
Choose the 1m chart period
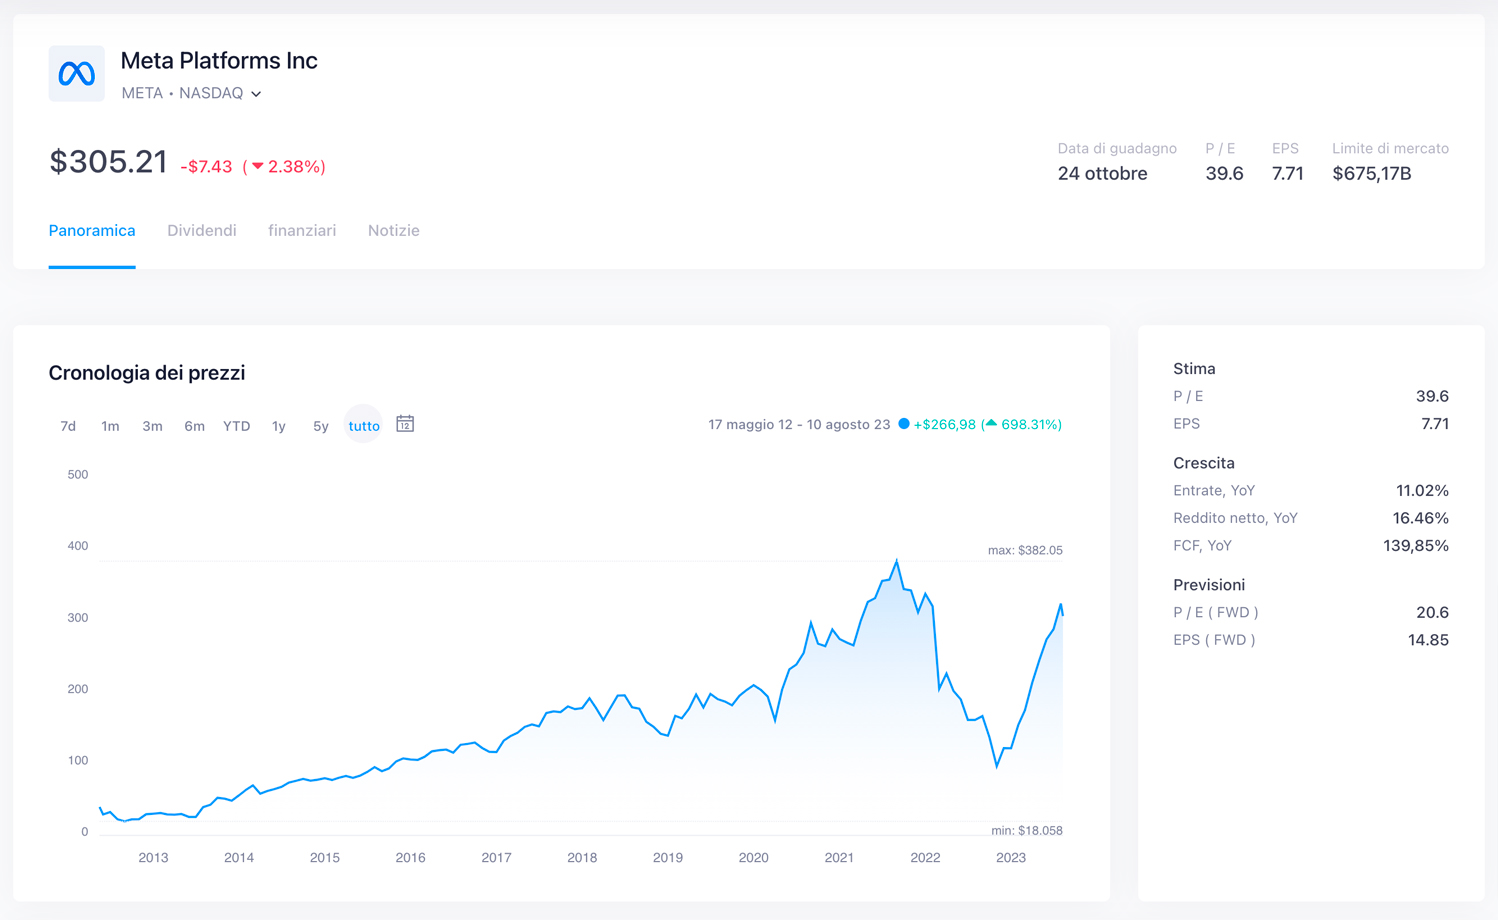pos(110,426)
